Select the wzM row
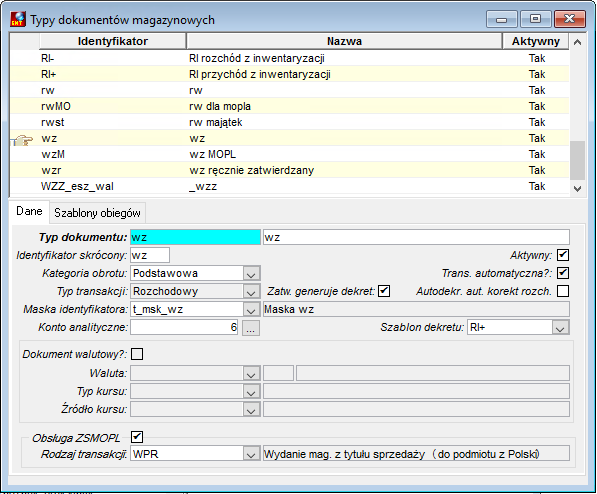This screenshot has width=597, height=494. pos(290,154)
